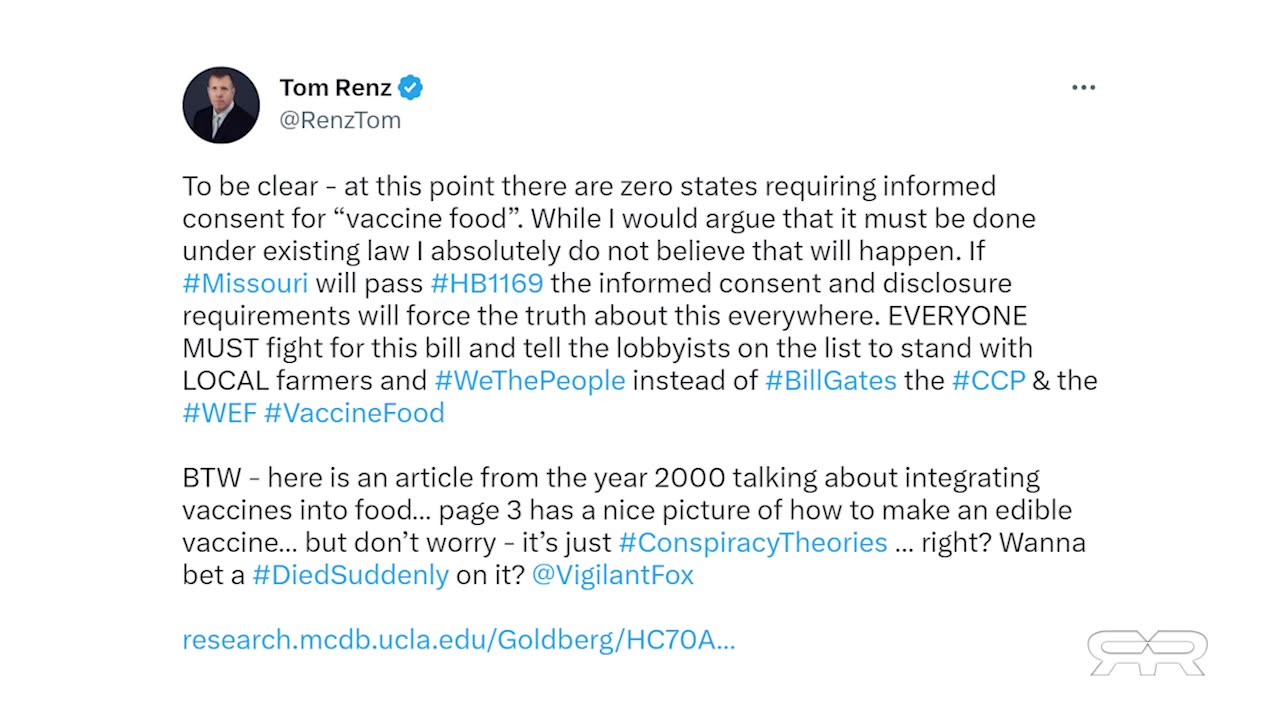Follow the #Missouri hashtag
This screenshot has width=1280, height=720.
tap(246, 283)
